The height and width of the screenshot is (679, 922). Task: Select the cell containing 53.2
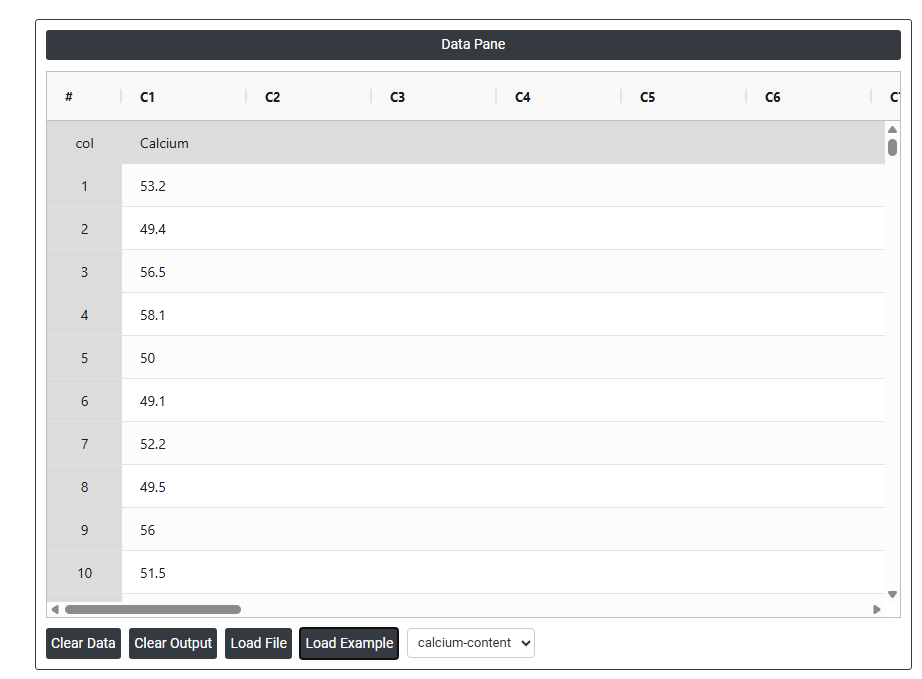pyautogui.click(x=153, y=186)
